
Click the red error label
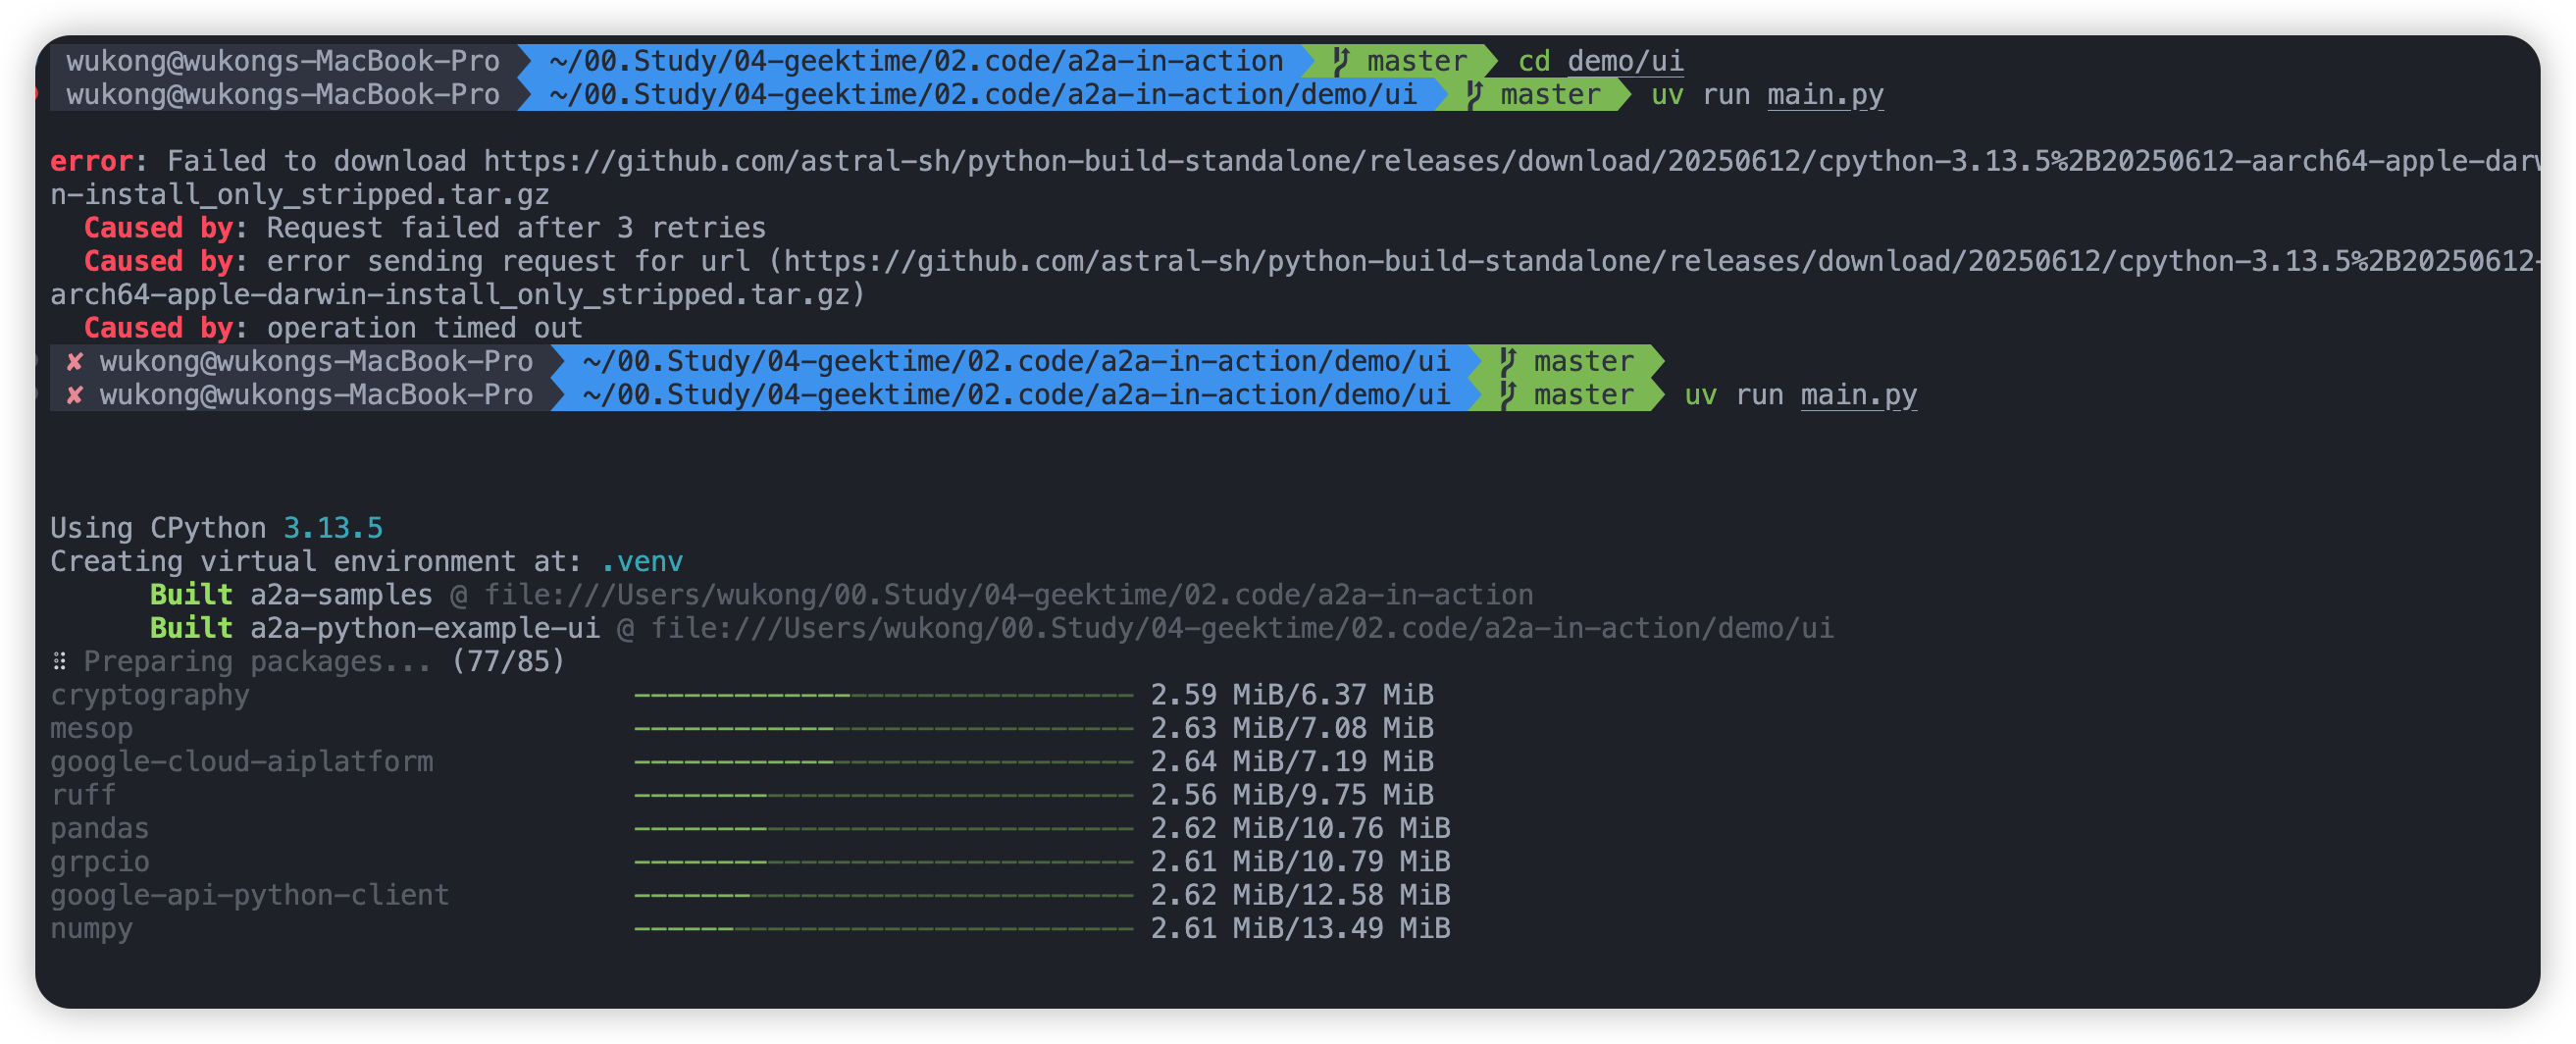click(91, 161)
